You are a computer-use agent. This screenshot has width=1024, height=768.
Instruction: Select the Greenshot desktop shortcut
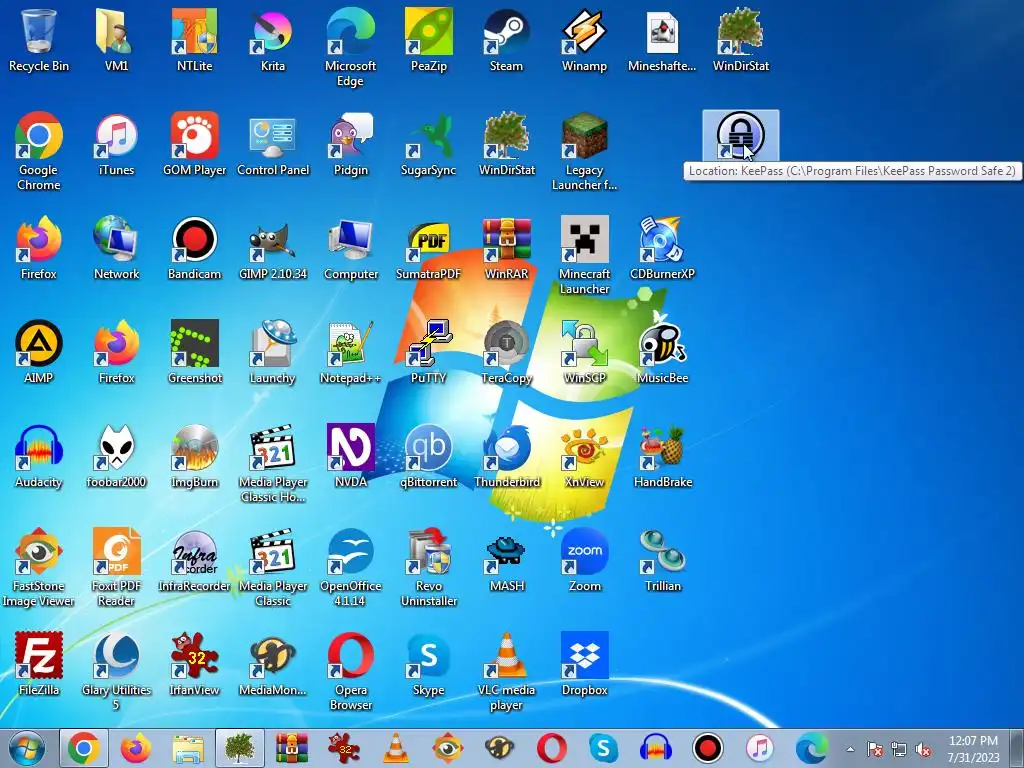pos(194,352)
